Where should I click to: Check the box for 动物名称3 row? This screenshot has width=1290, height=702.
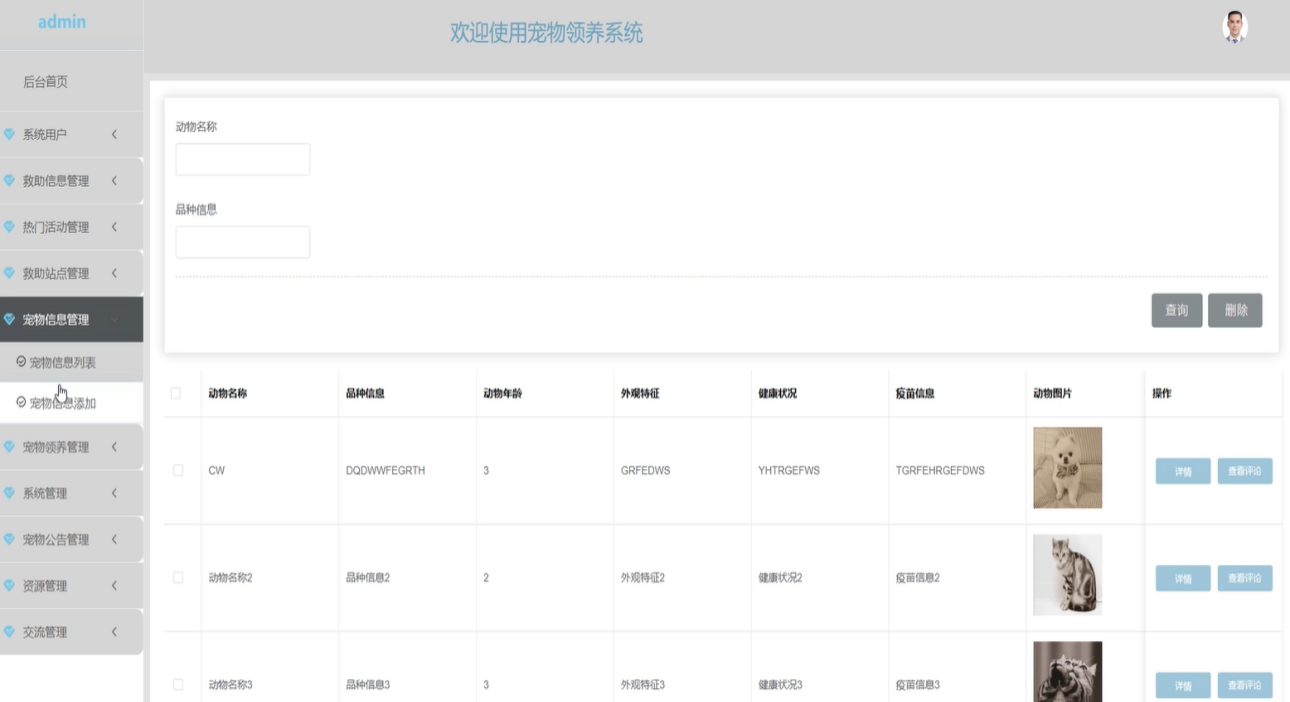178,685
